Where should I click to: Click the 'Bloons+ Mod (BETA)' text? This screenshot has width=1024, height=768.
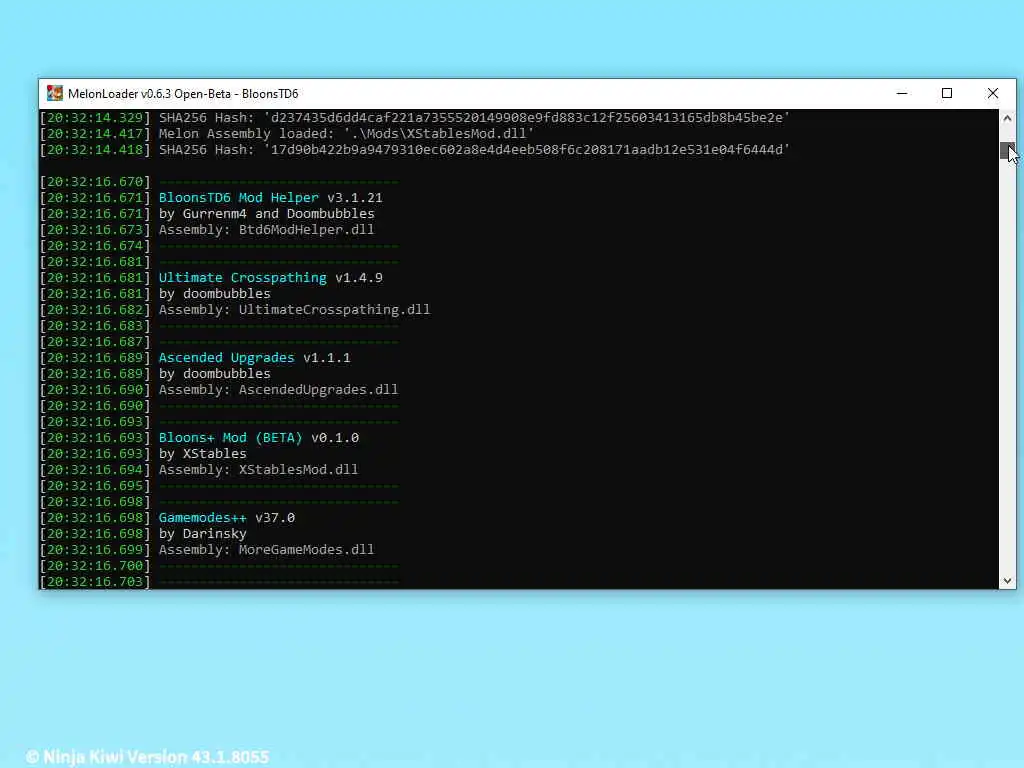[231, 438]
